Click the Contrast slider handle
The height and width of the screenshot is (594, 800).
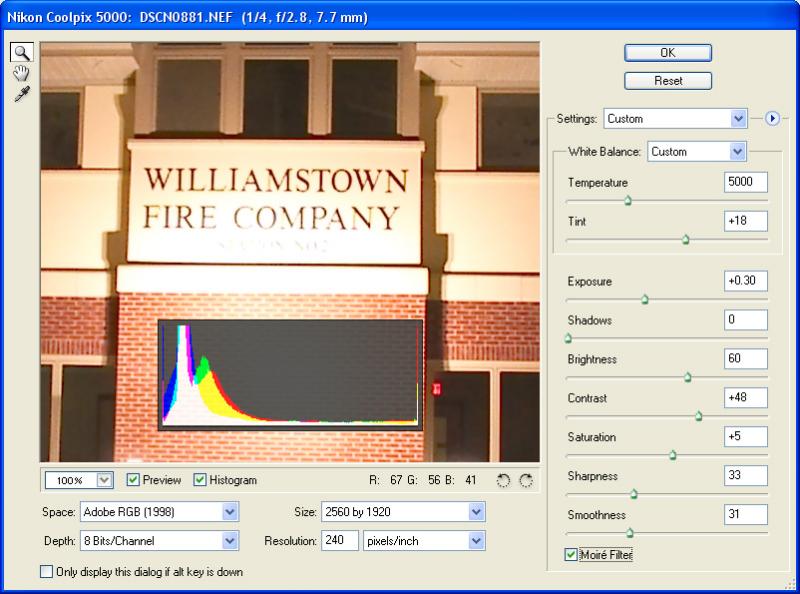point(698,416)
